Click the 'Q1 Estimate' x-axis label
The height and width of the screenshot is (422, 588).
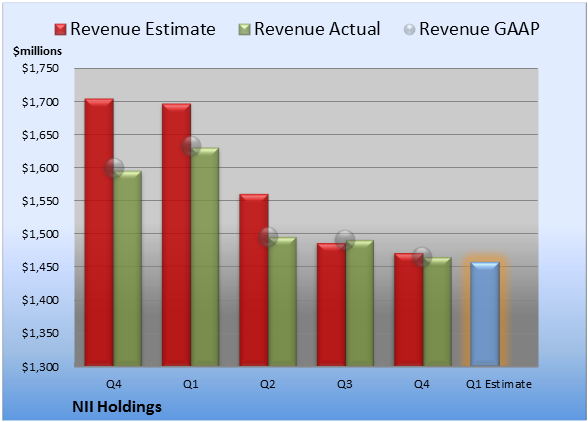(x=499, y=384)
